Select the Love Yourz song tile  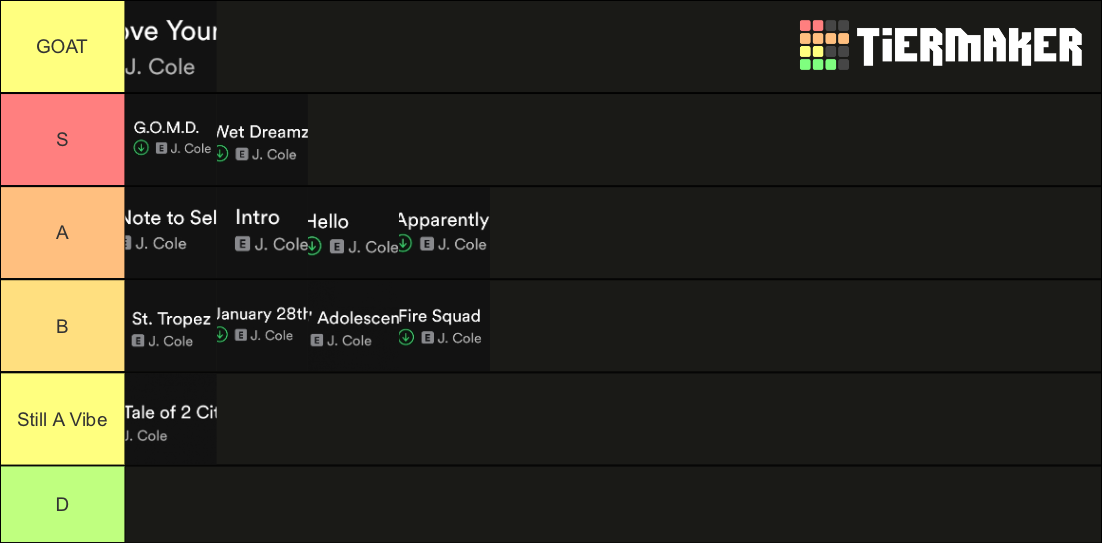(171, 46)
